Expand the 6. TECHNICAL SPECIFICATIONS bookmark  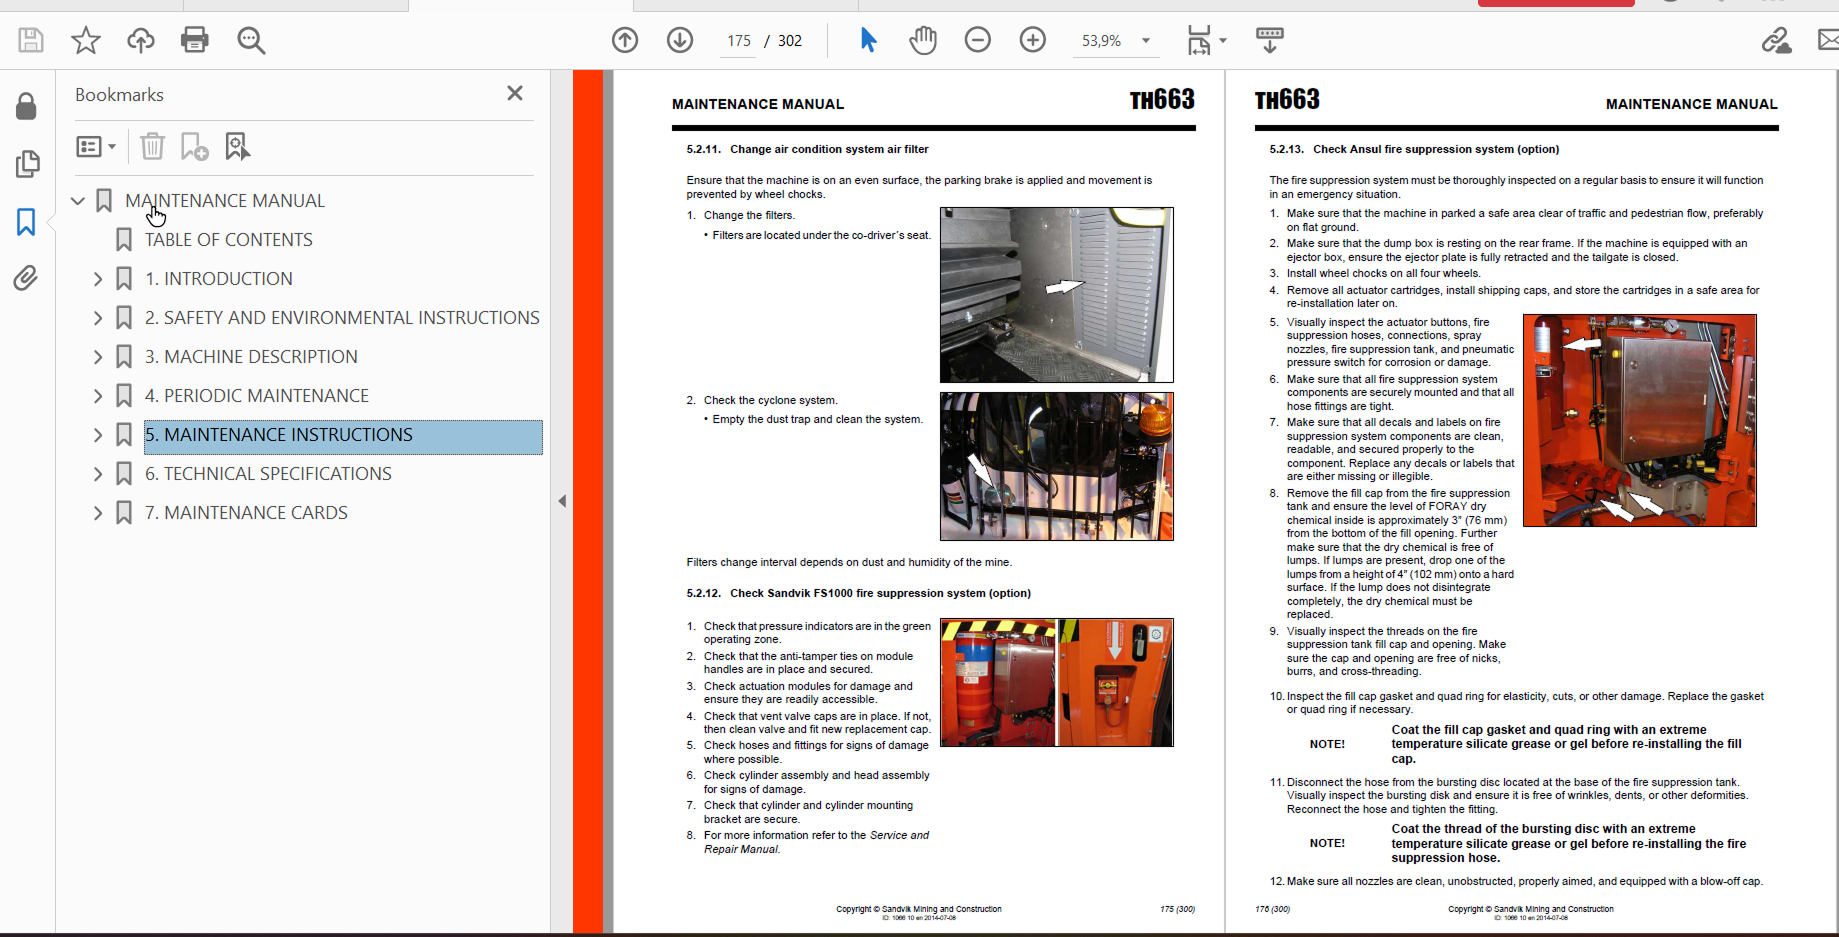click(x=98, y=474)
